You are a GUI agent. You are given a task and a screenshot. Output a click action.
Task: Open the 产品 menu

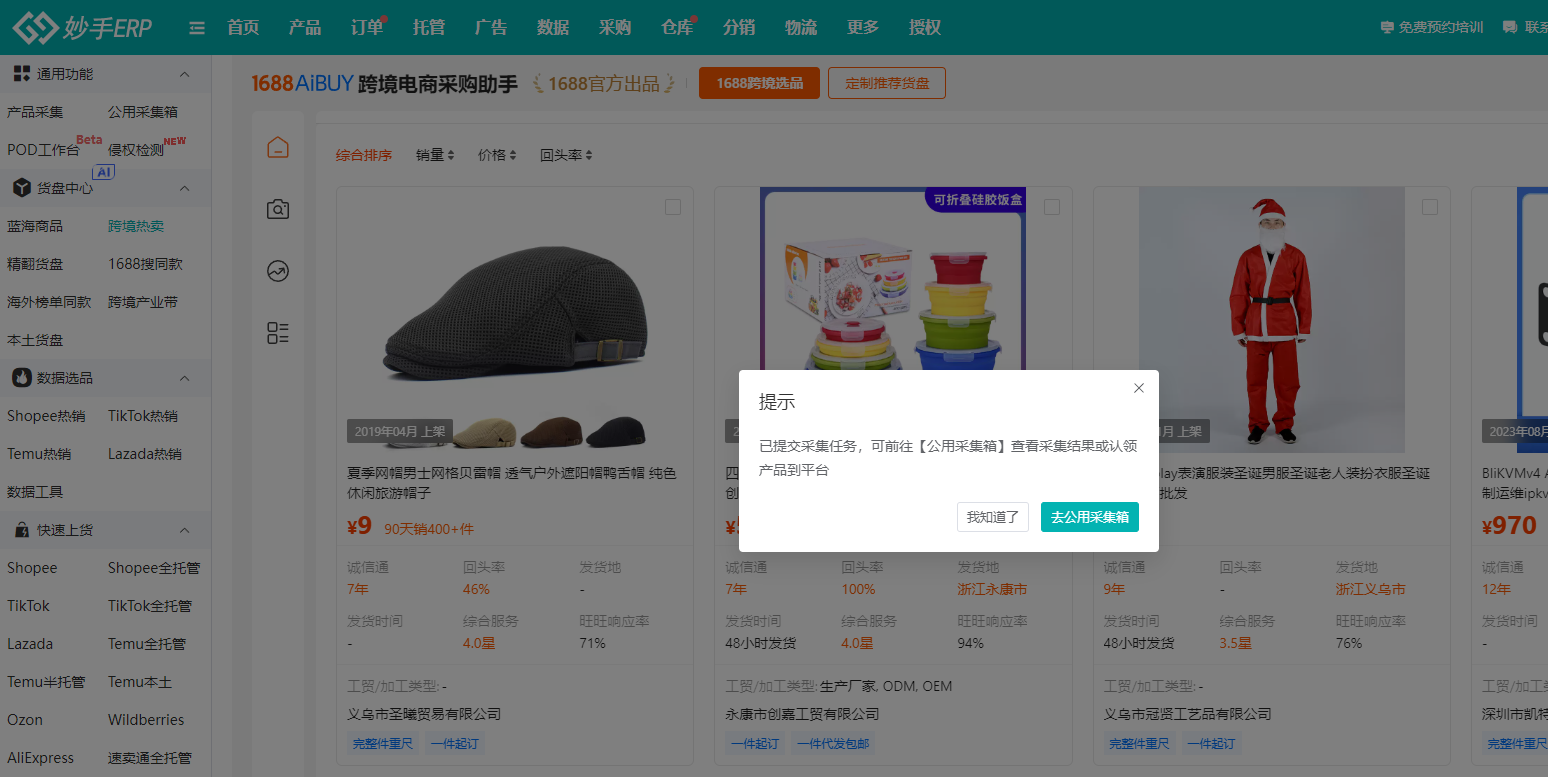point(305,28)
